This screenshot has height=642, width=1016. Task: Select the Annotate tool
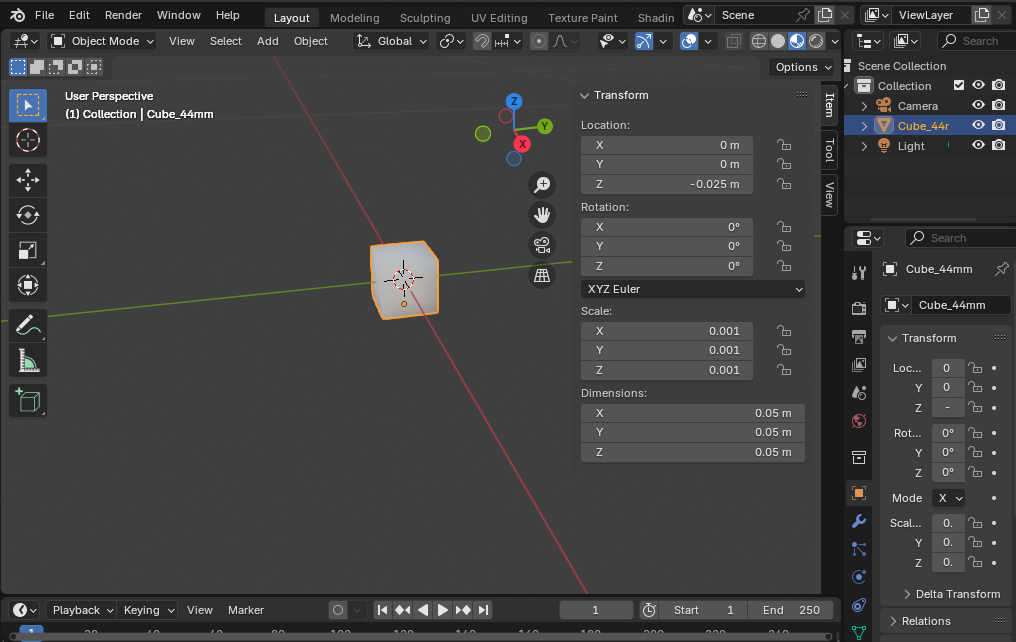click(28, 324)
